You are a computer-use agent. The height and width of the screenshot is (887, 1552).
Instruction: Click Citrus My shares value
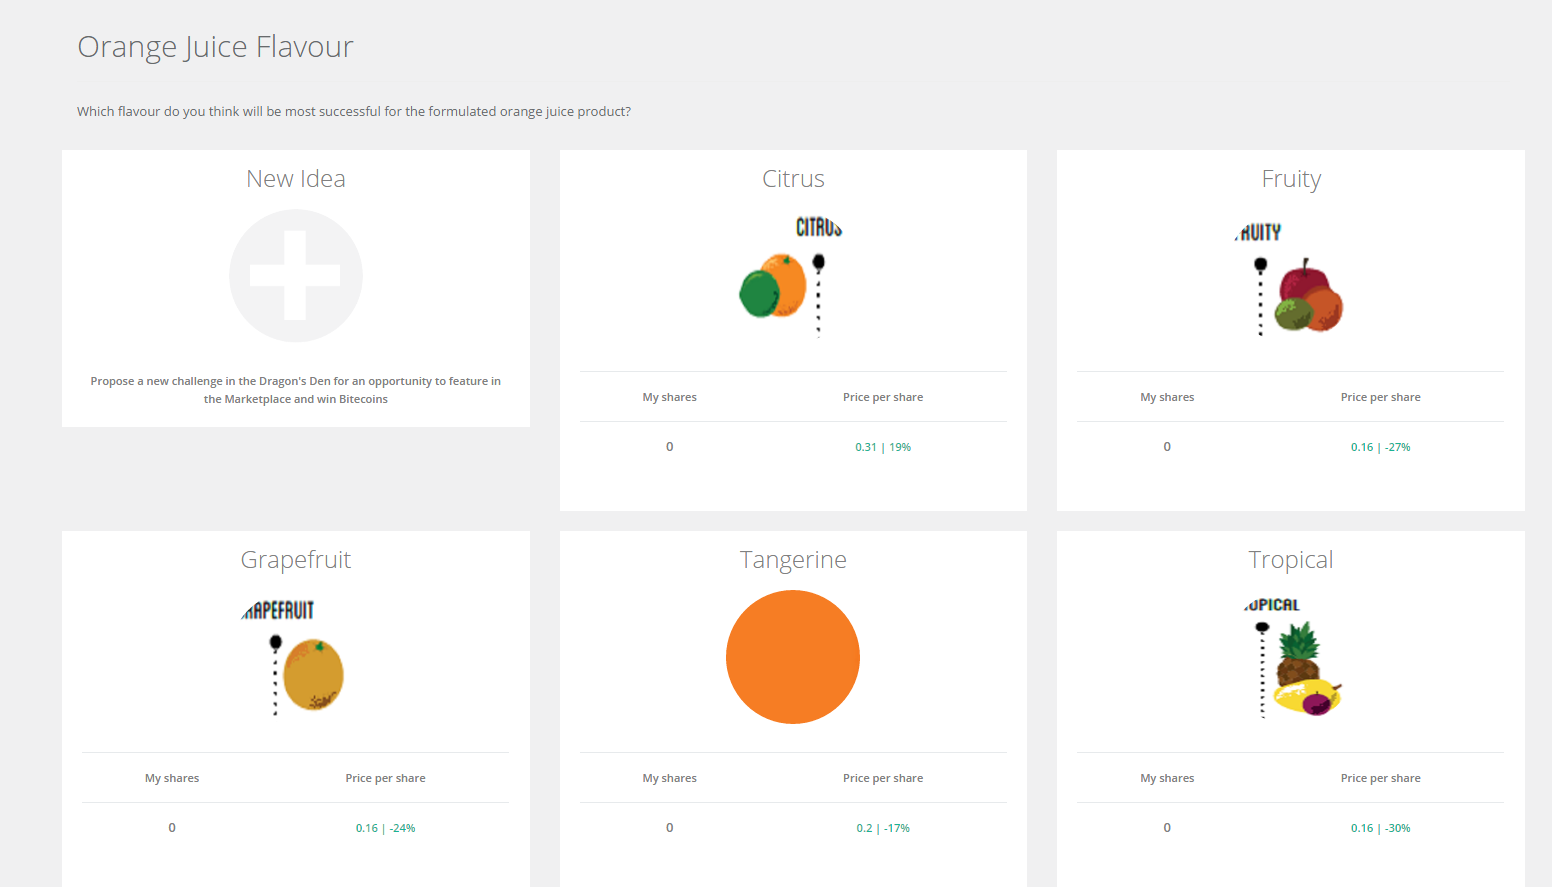[669, 447]
